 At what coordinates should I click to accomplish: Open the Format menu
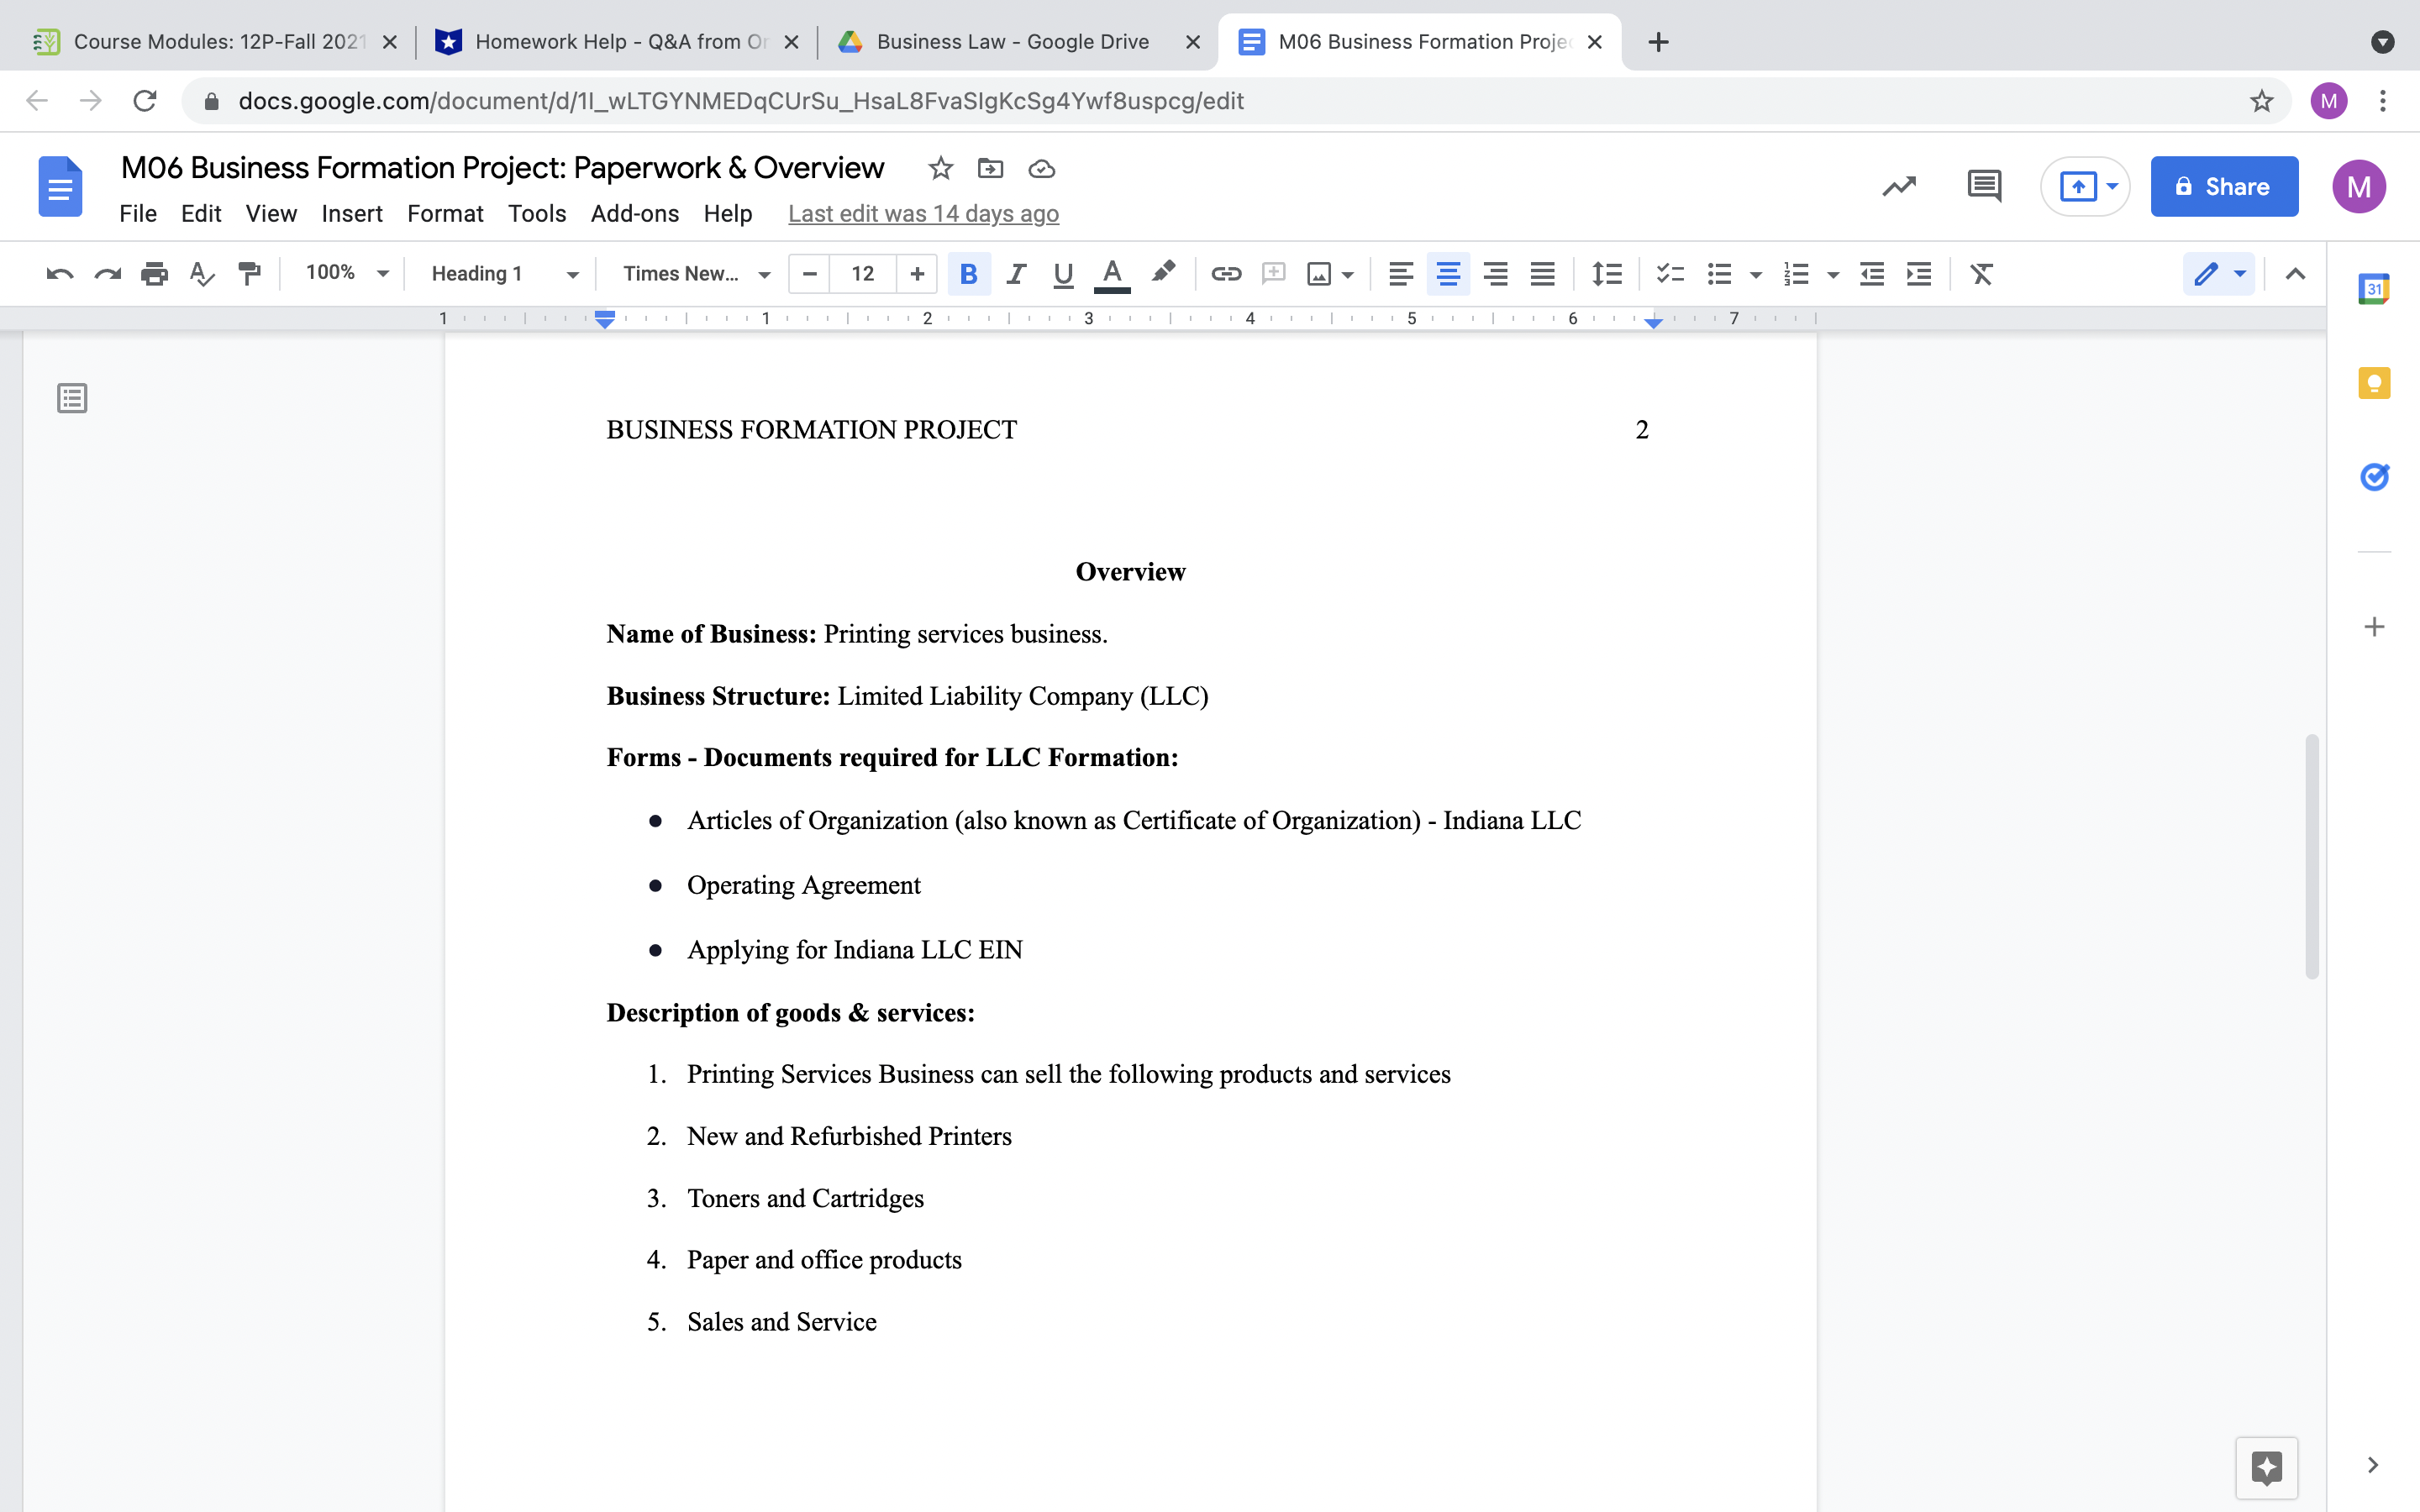pyautogui.click(x=446, y=213)
